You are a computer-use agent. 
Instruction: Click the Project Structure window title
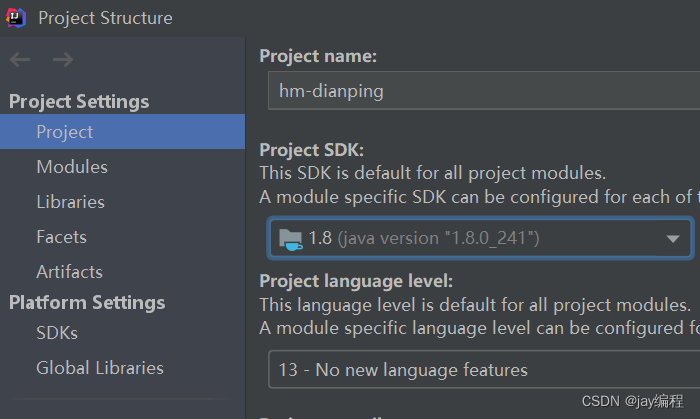coord(105,18)
